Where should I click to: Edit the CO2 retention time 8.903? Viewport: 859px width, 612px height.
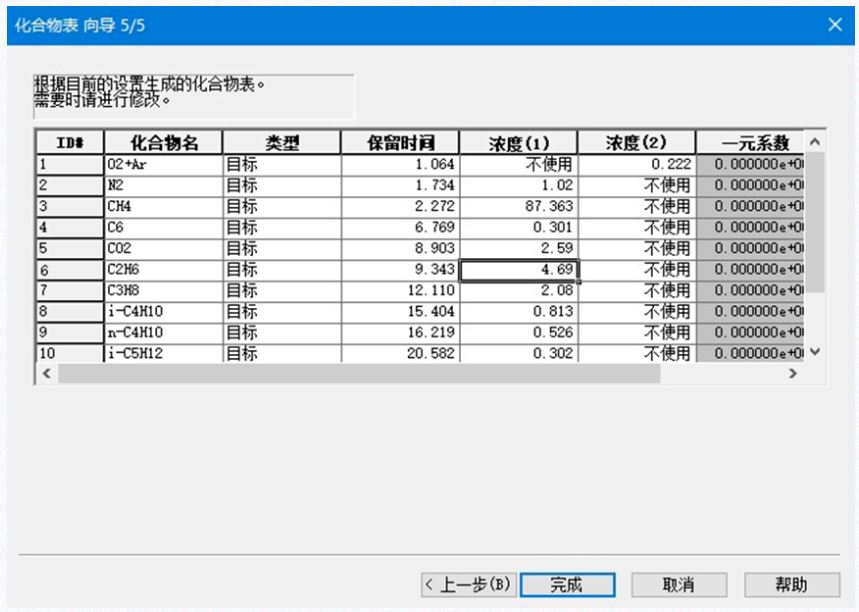(400, 248)
